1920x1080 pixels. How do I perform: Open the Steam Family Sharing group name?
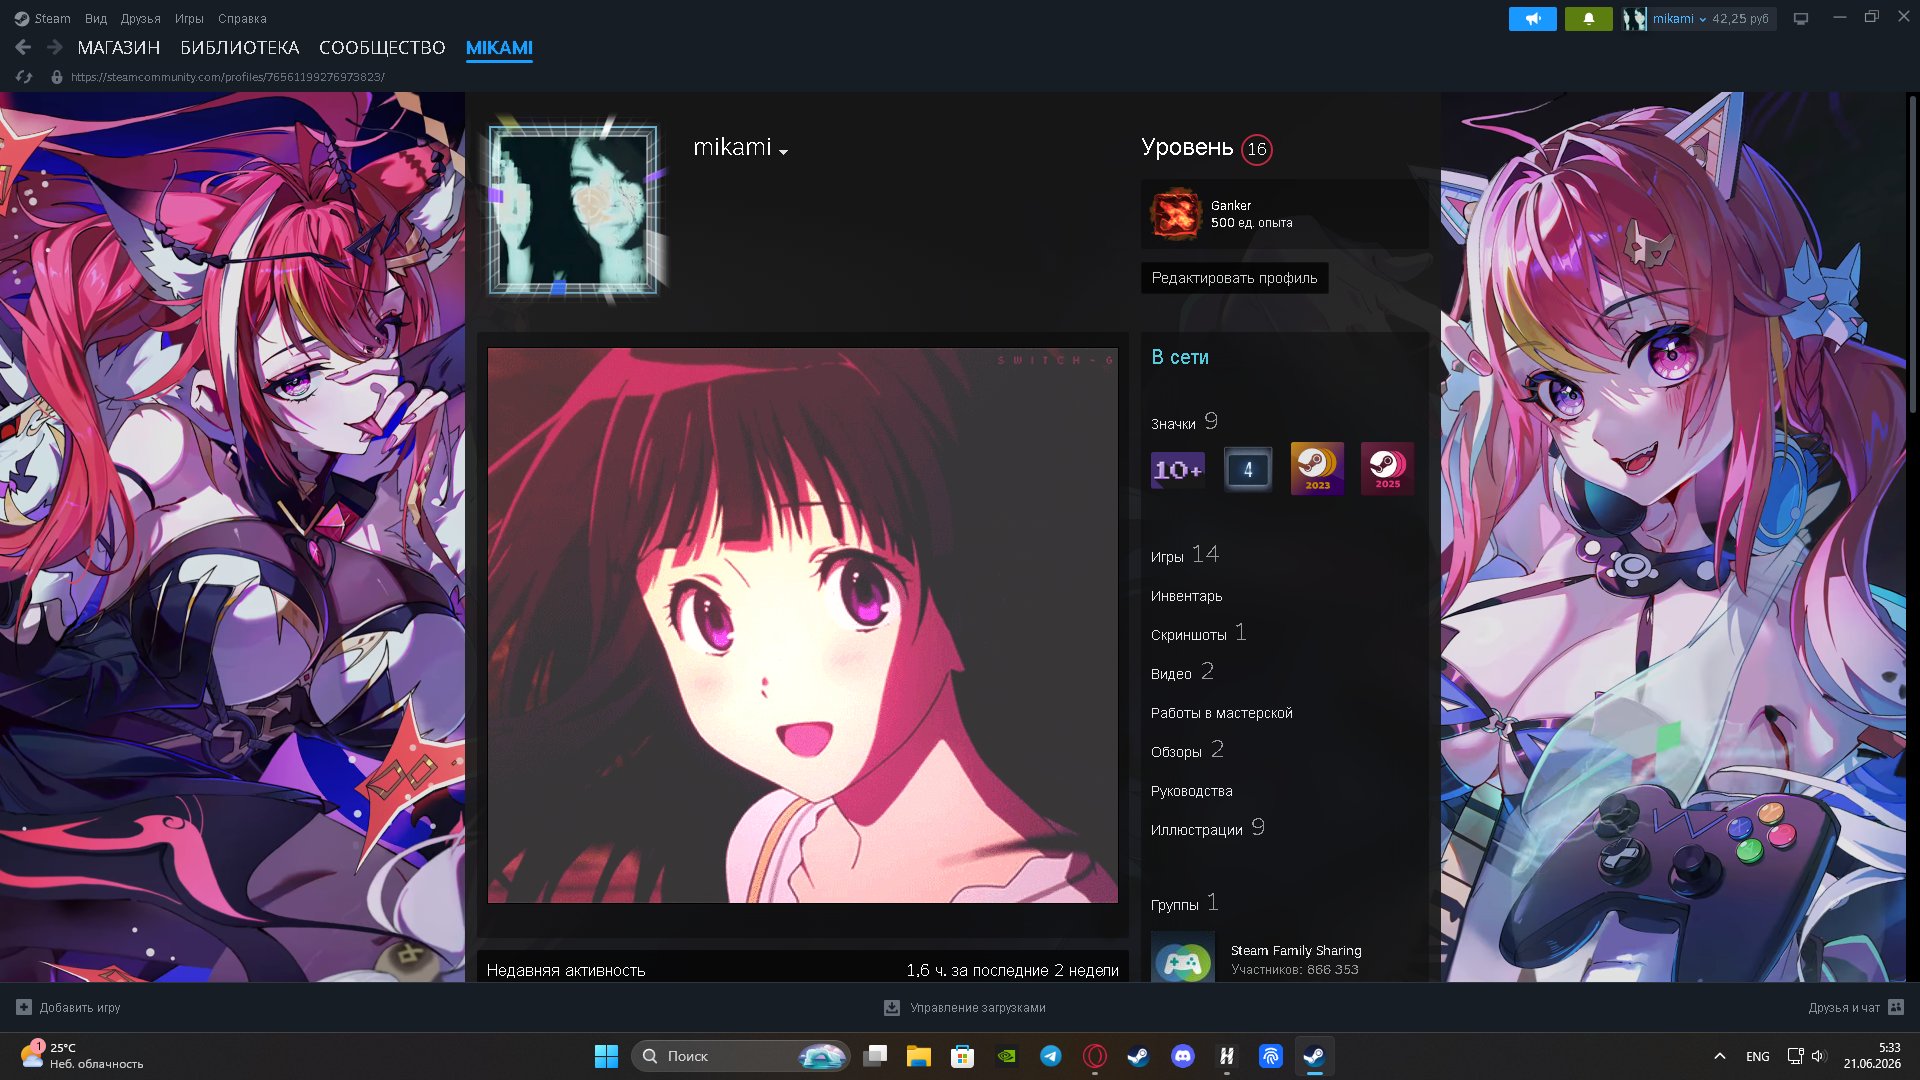1296,950
